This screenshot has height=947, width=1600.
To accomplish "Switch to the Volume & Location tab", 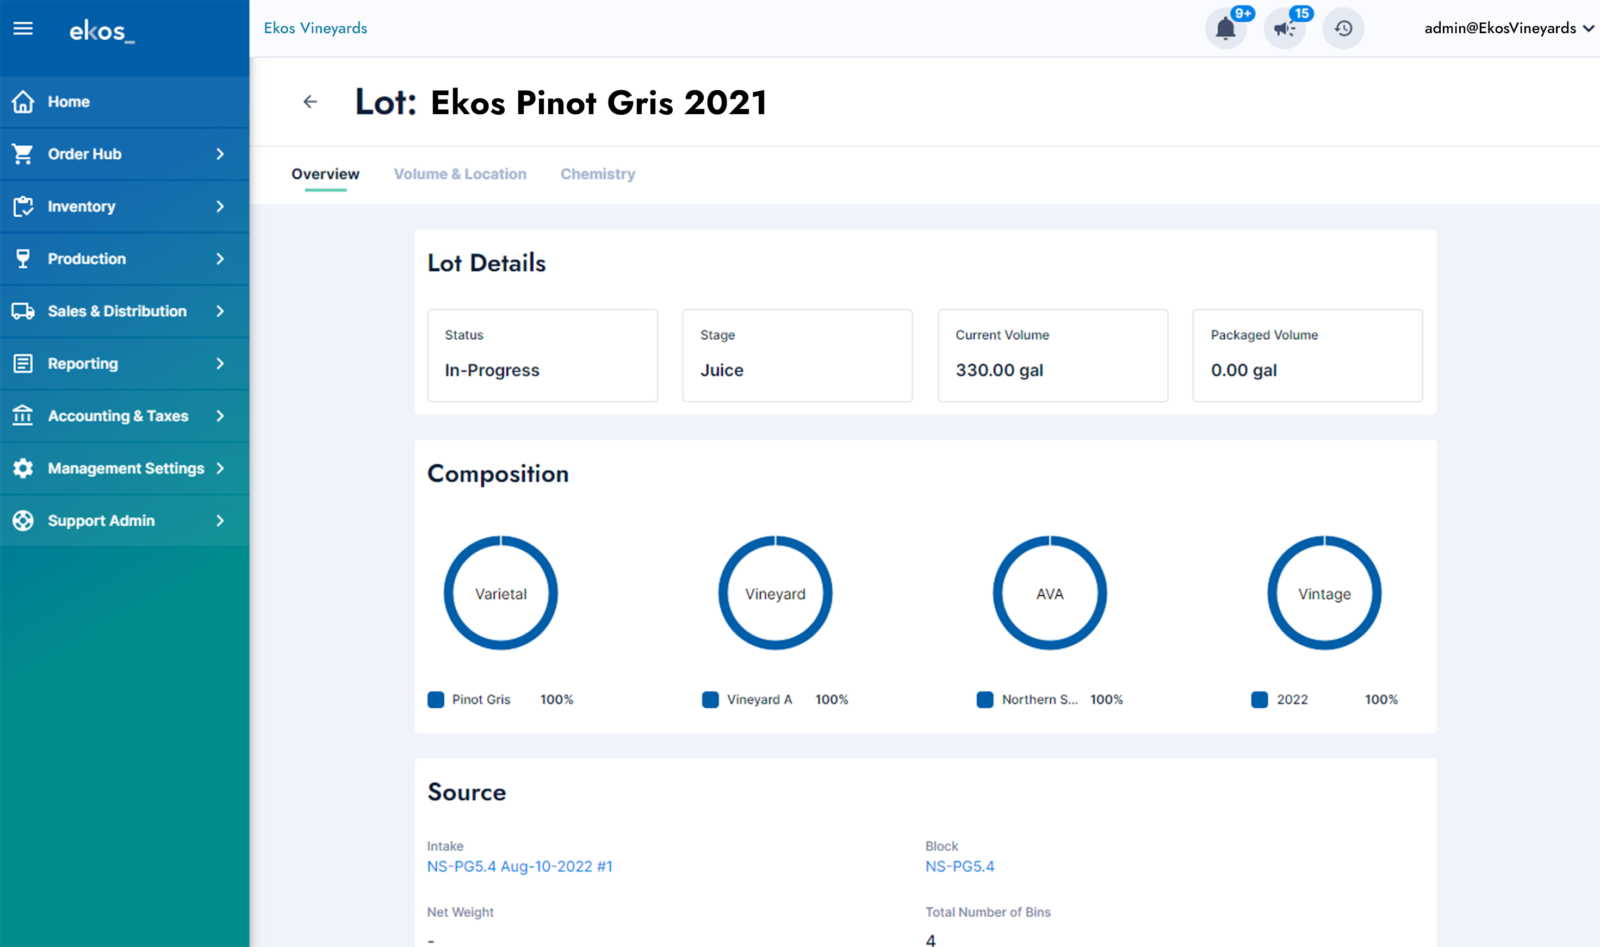I will [x=460, y=174].
